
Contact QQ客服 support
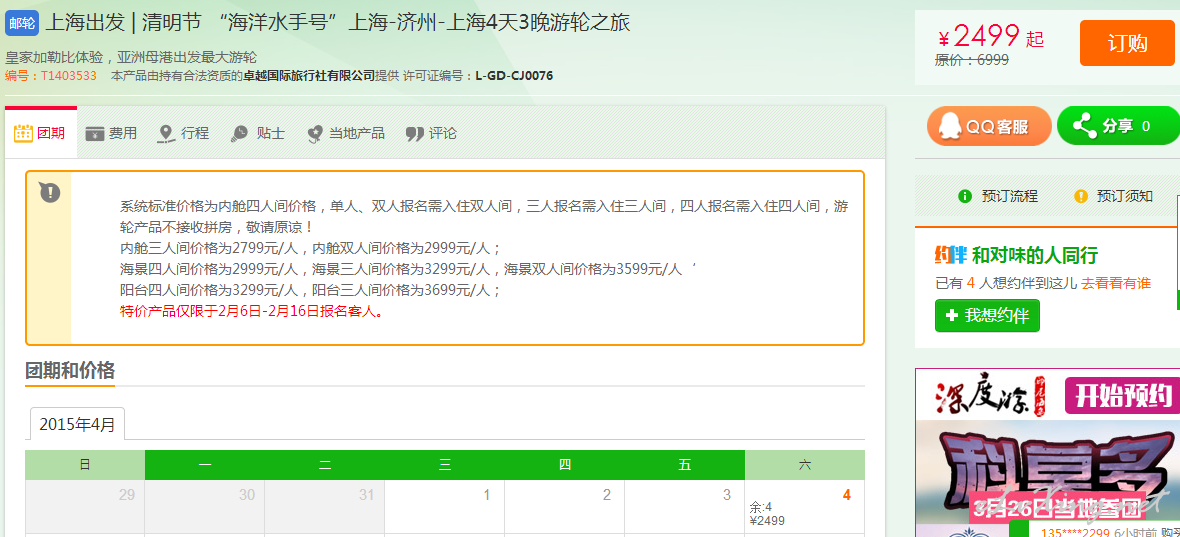point(989,126)
